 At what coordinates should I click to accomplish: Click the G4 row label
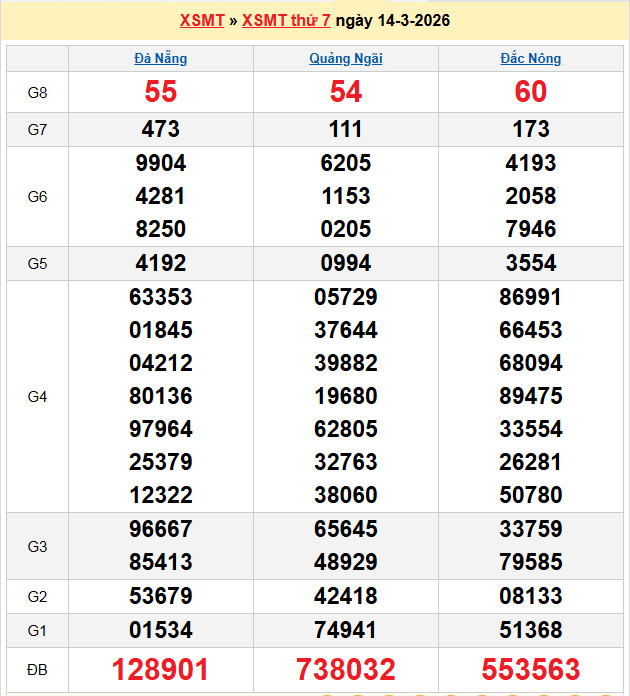pos(37,396)
